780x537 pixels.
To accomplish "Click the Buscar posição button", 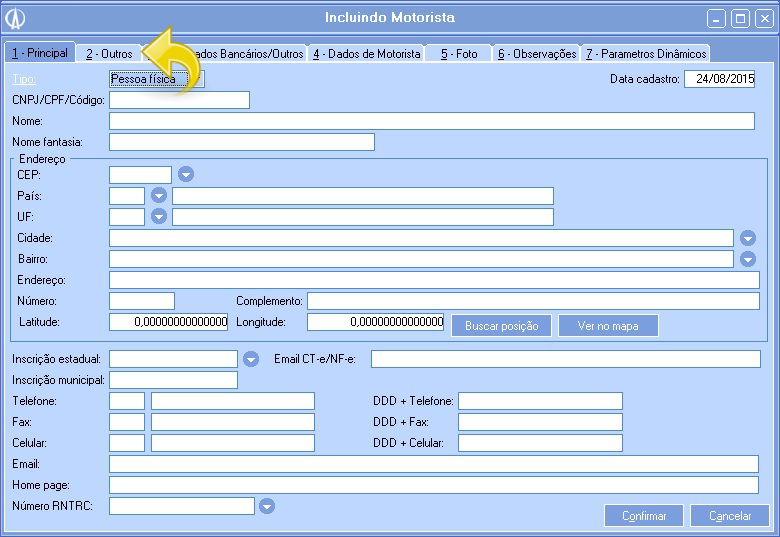I will (502, 326).
